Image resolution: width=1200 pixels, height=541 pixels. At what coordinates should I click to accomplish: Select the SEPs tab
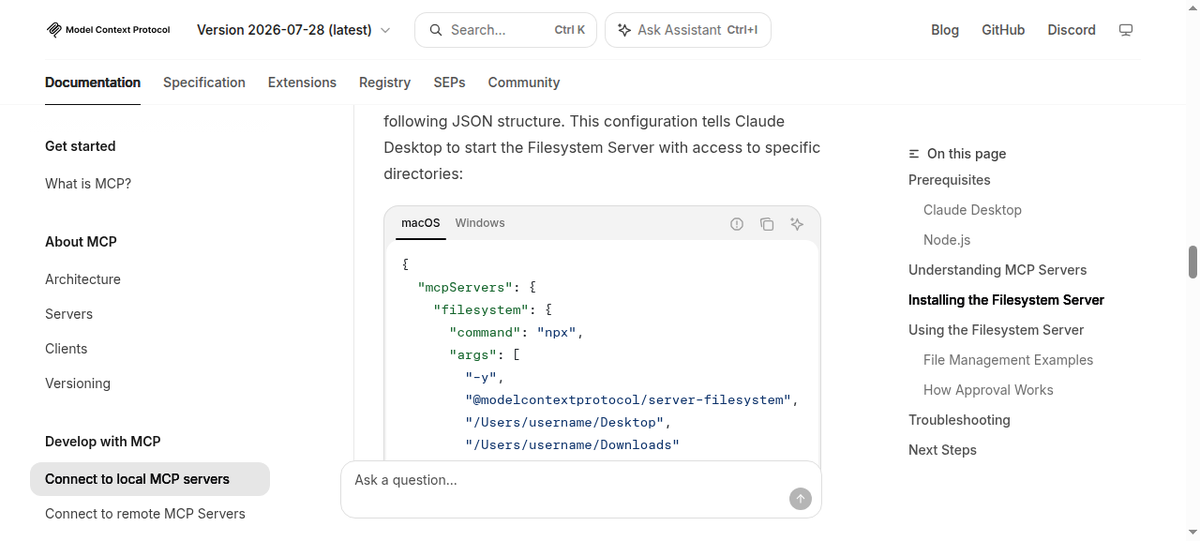point(449,82)
